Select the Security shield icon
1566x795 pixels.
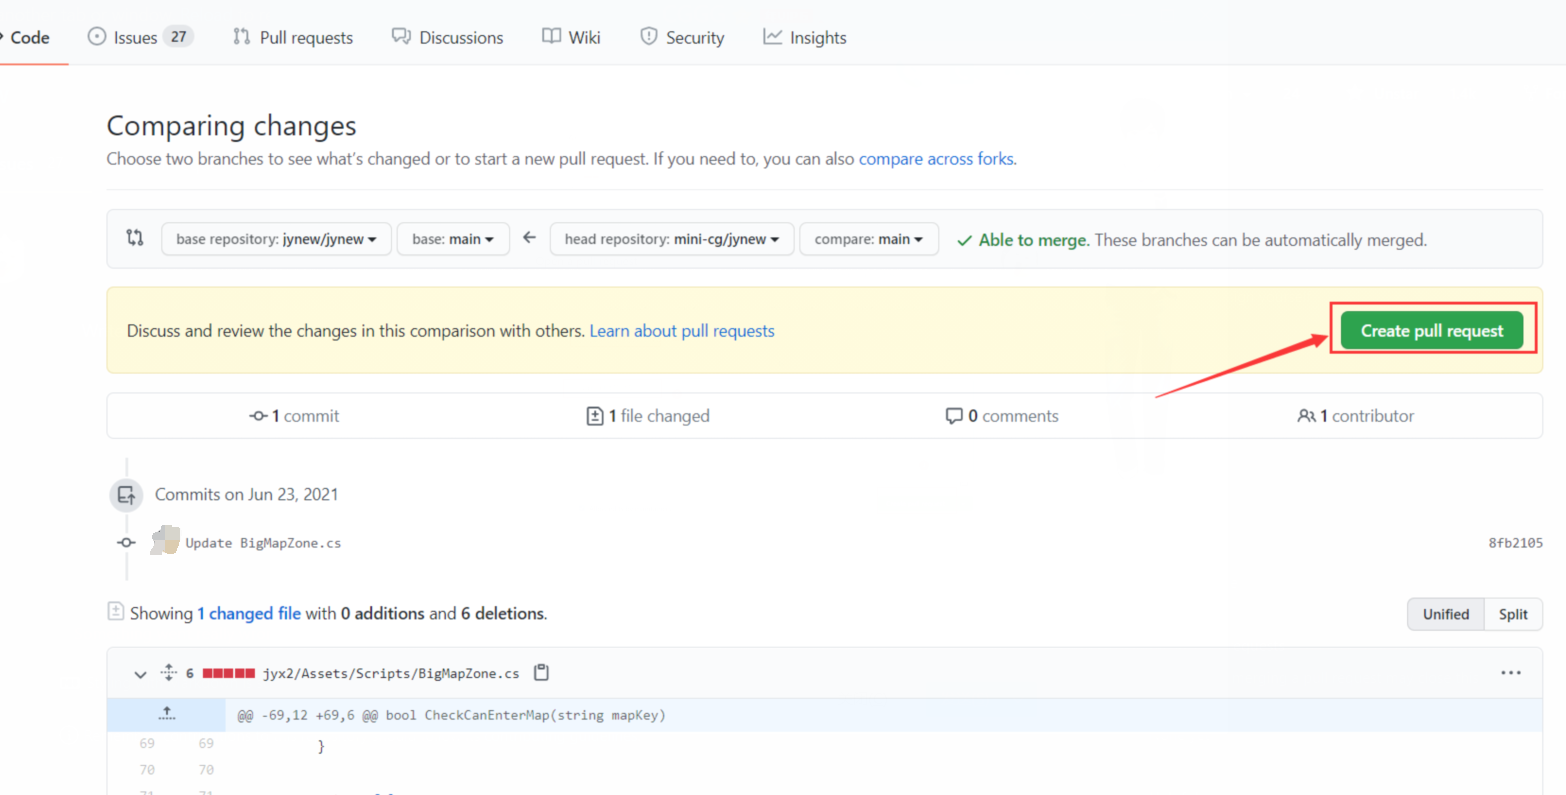pos(646,36)
